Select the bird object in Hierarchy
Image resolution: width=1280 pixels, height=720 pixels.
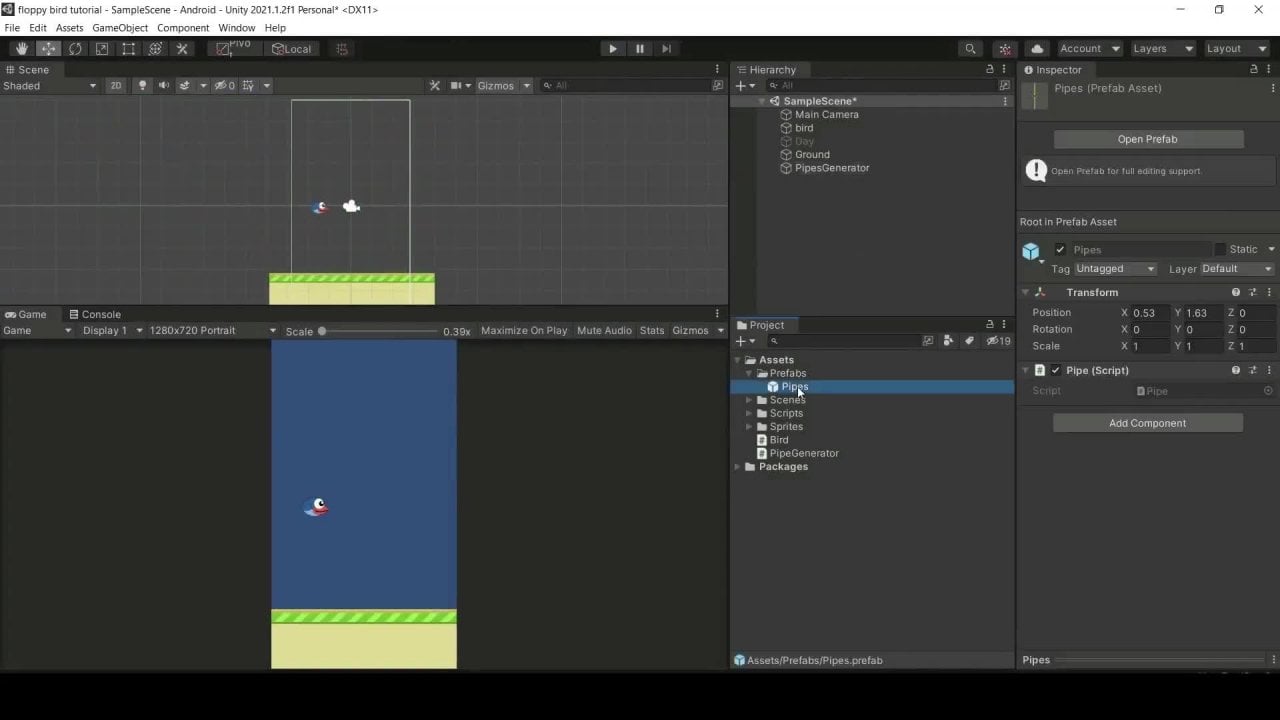804,127
